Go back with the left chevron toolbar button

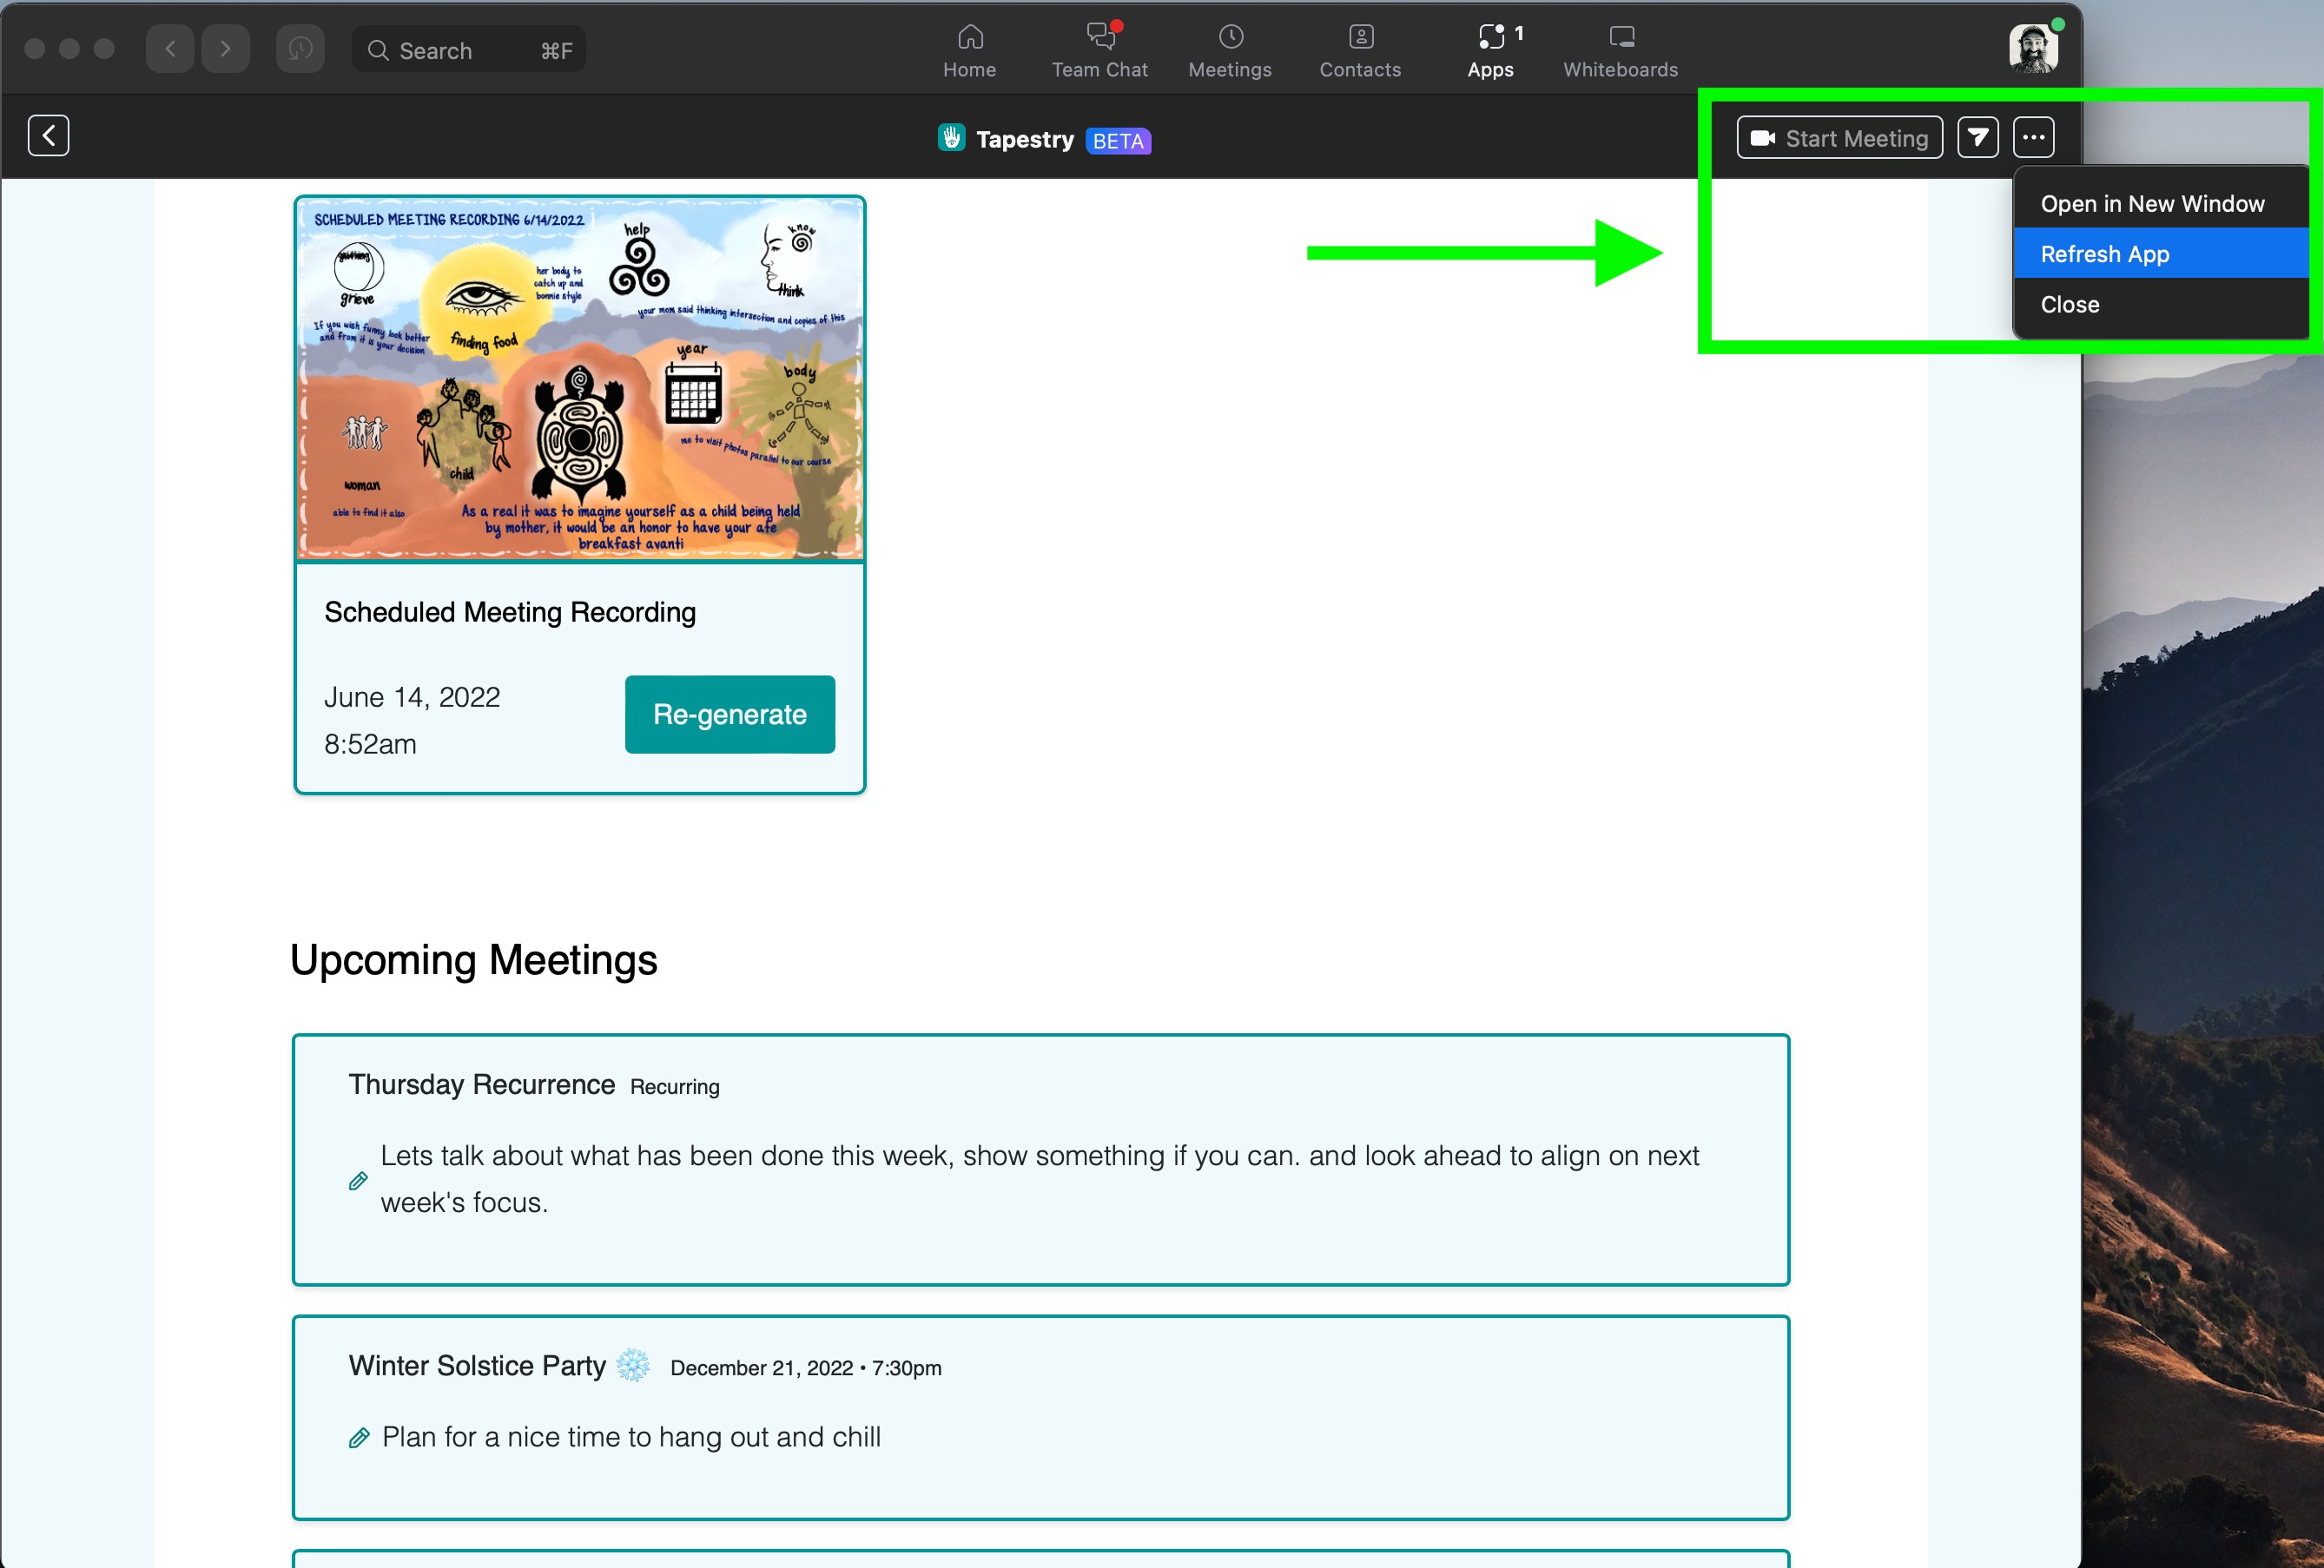tap(170, 49)
